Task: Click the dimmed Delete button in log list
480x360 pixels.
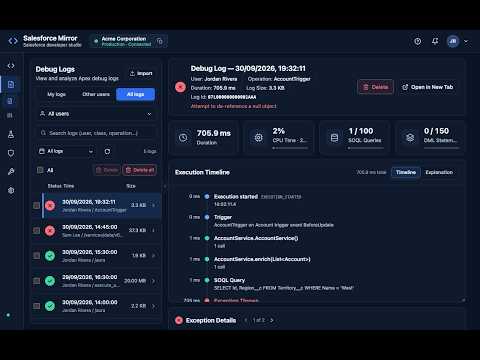Action: (107, 170)
